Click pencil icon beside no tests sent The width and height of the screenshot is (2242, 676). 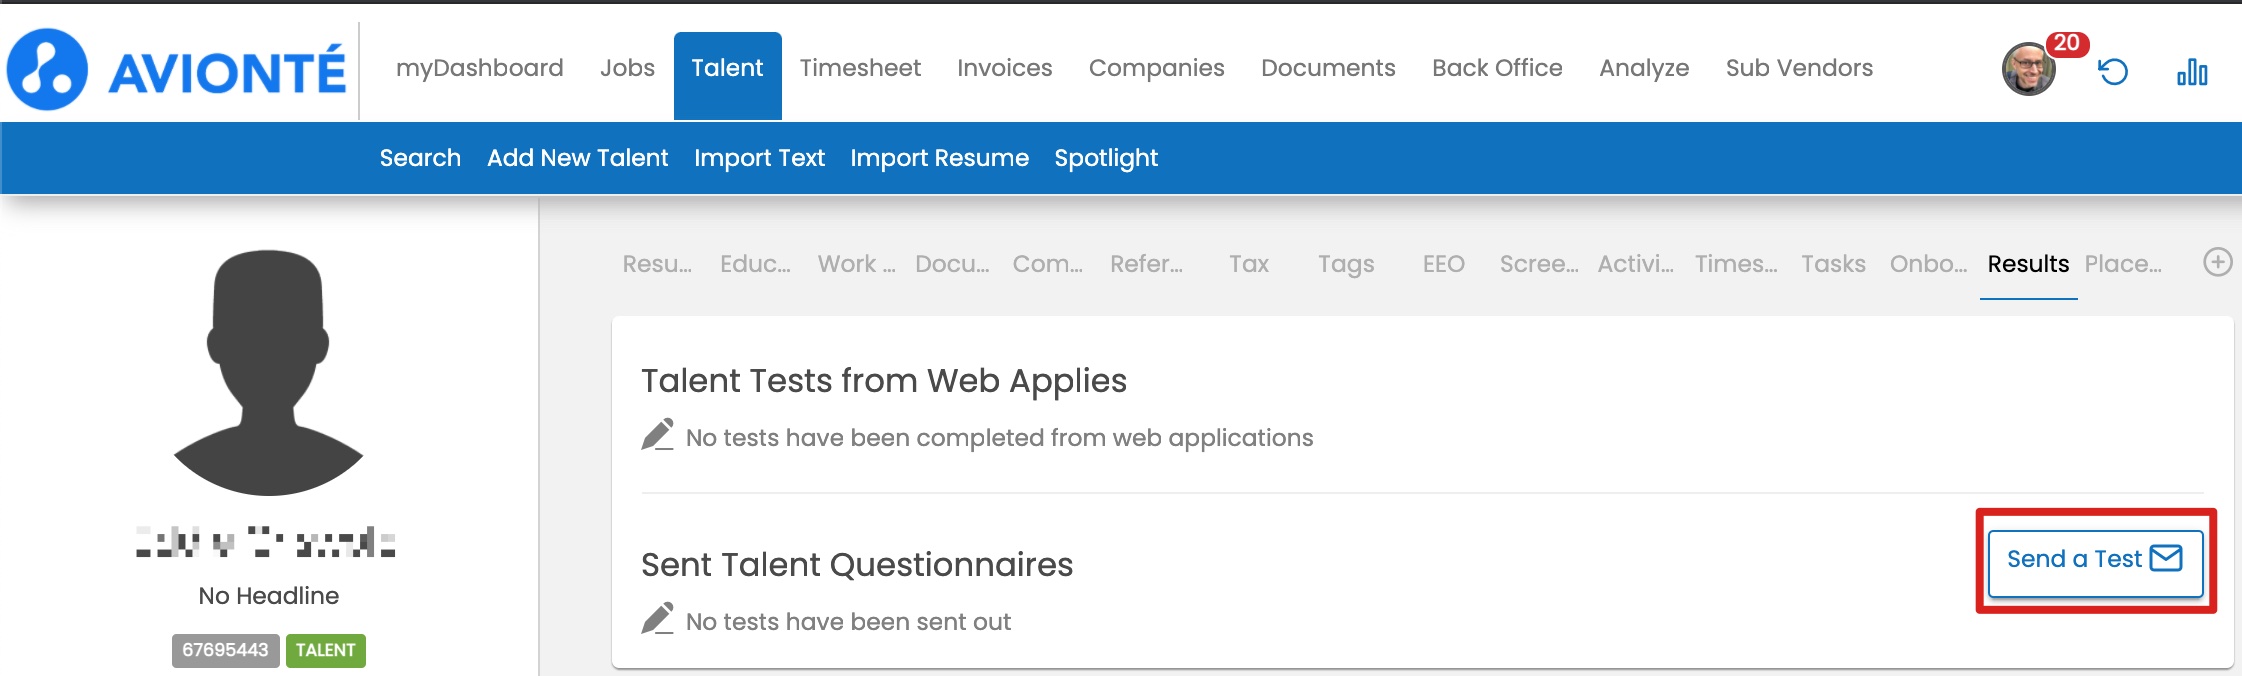pyautogui.click(x=657, y=619)
